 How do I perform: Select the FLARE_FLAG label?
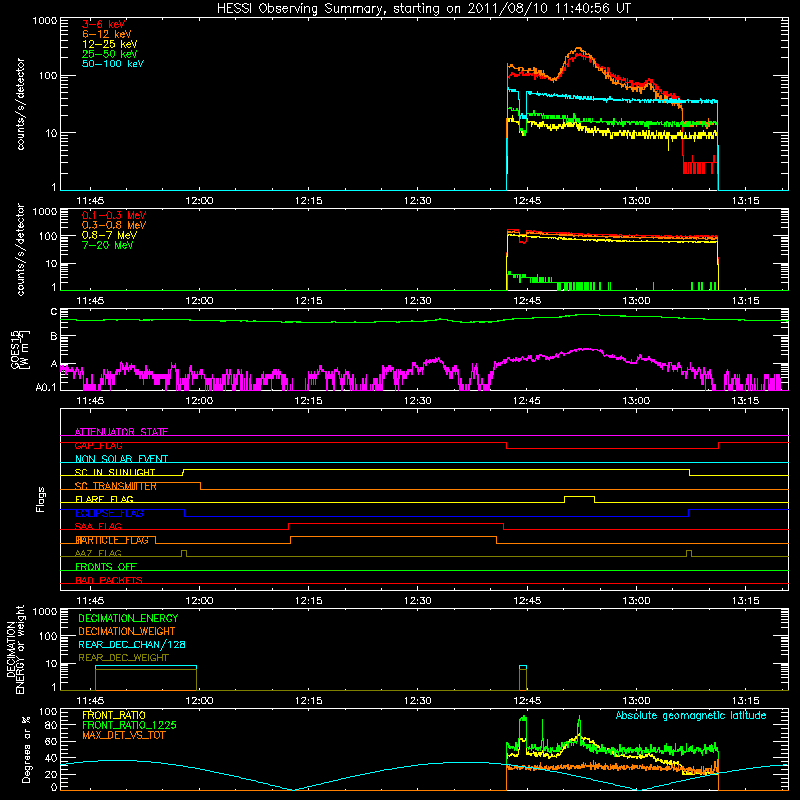pos(104,499)
